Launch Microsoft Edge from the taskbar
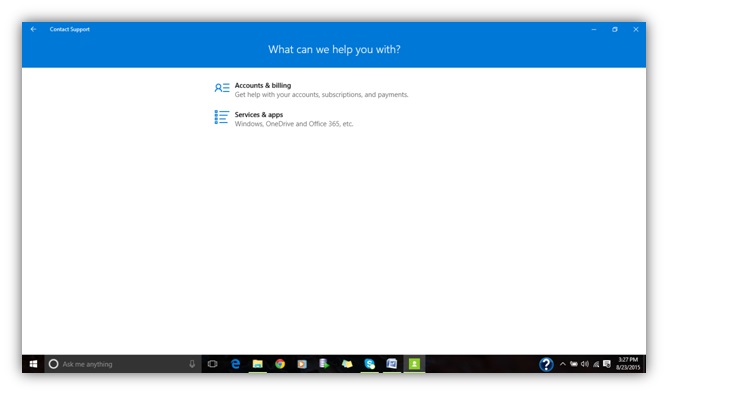 pyautogui.click(x=235, y=364)
